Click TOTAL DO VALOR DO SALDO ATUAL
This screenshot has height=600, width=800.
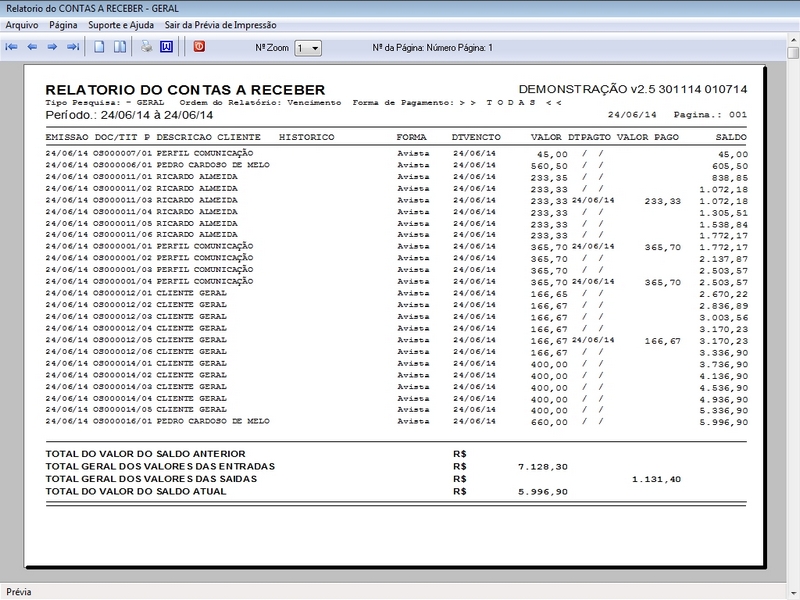[136, 491]
